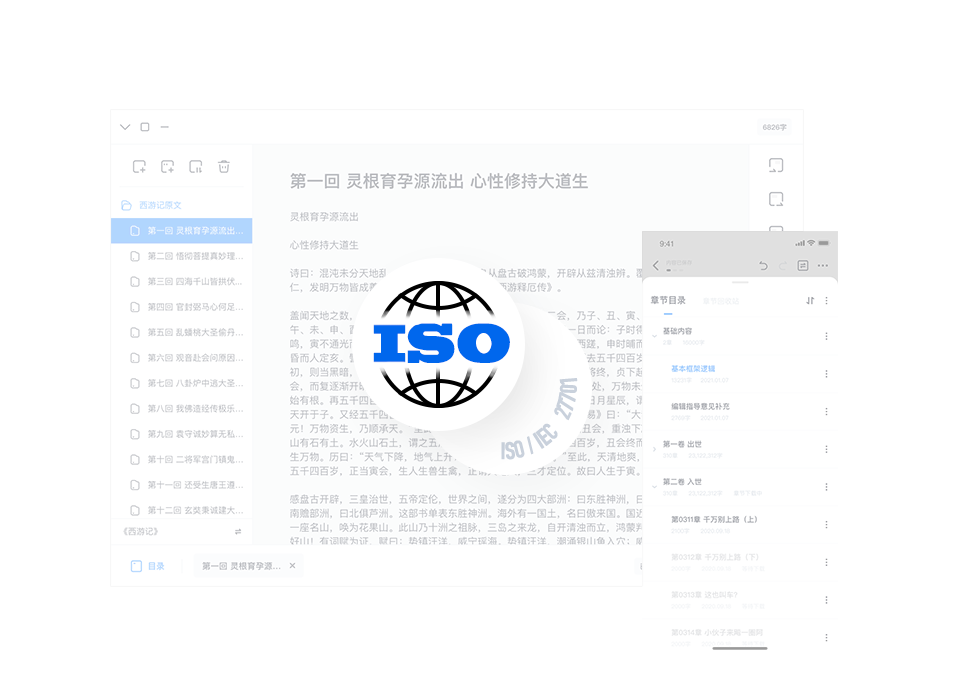Click the trash delete icon in sidebar
Screen dimensions: 960x700
pos(224,167)
